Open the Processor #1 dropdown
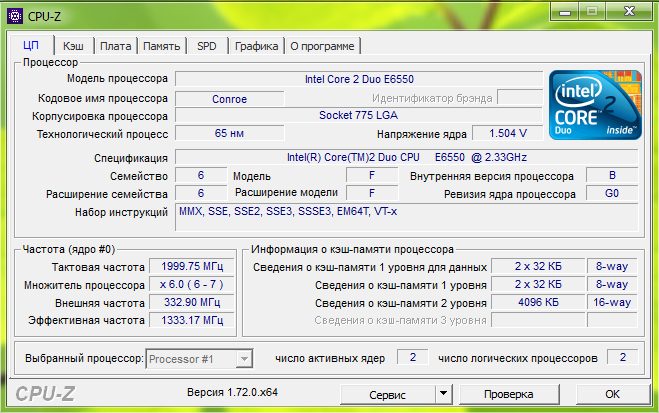Screen dimensions: 659x413 click(x=199, y=359)
